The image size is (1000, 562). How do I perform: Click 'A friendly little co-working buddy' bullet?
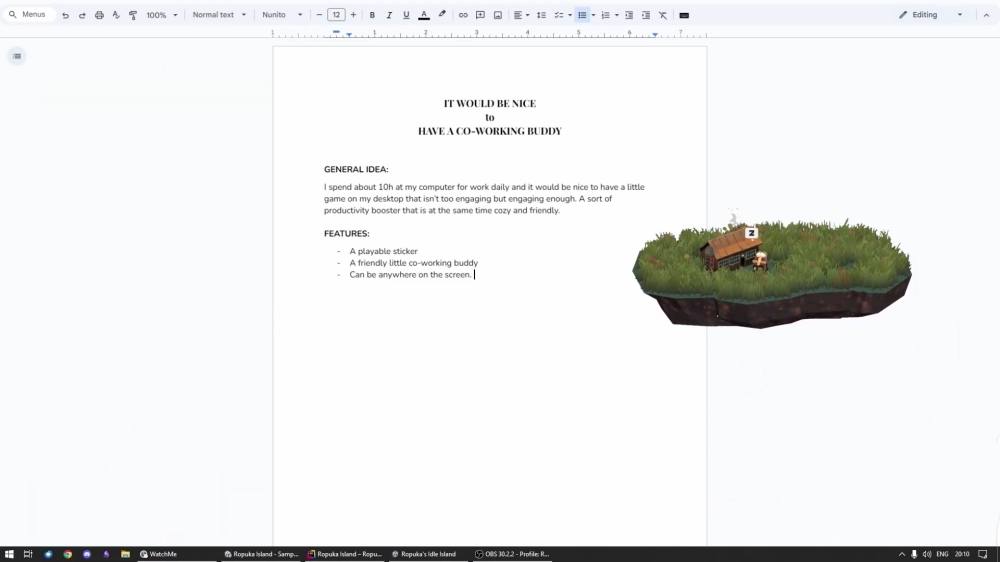(413, 263)
